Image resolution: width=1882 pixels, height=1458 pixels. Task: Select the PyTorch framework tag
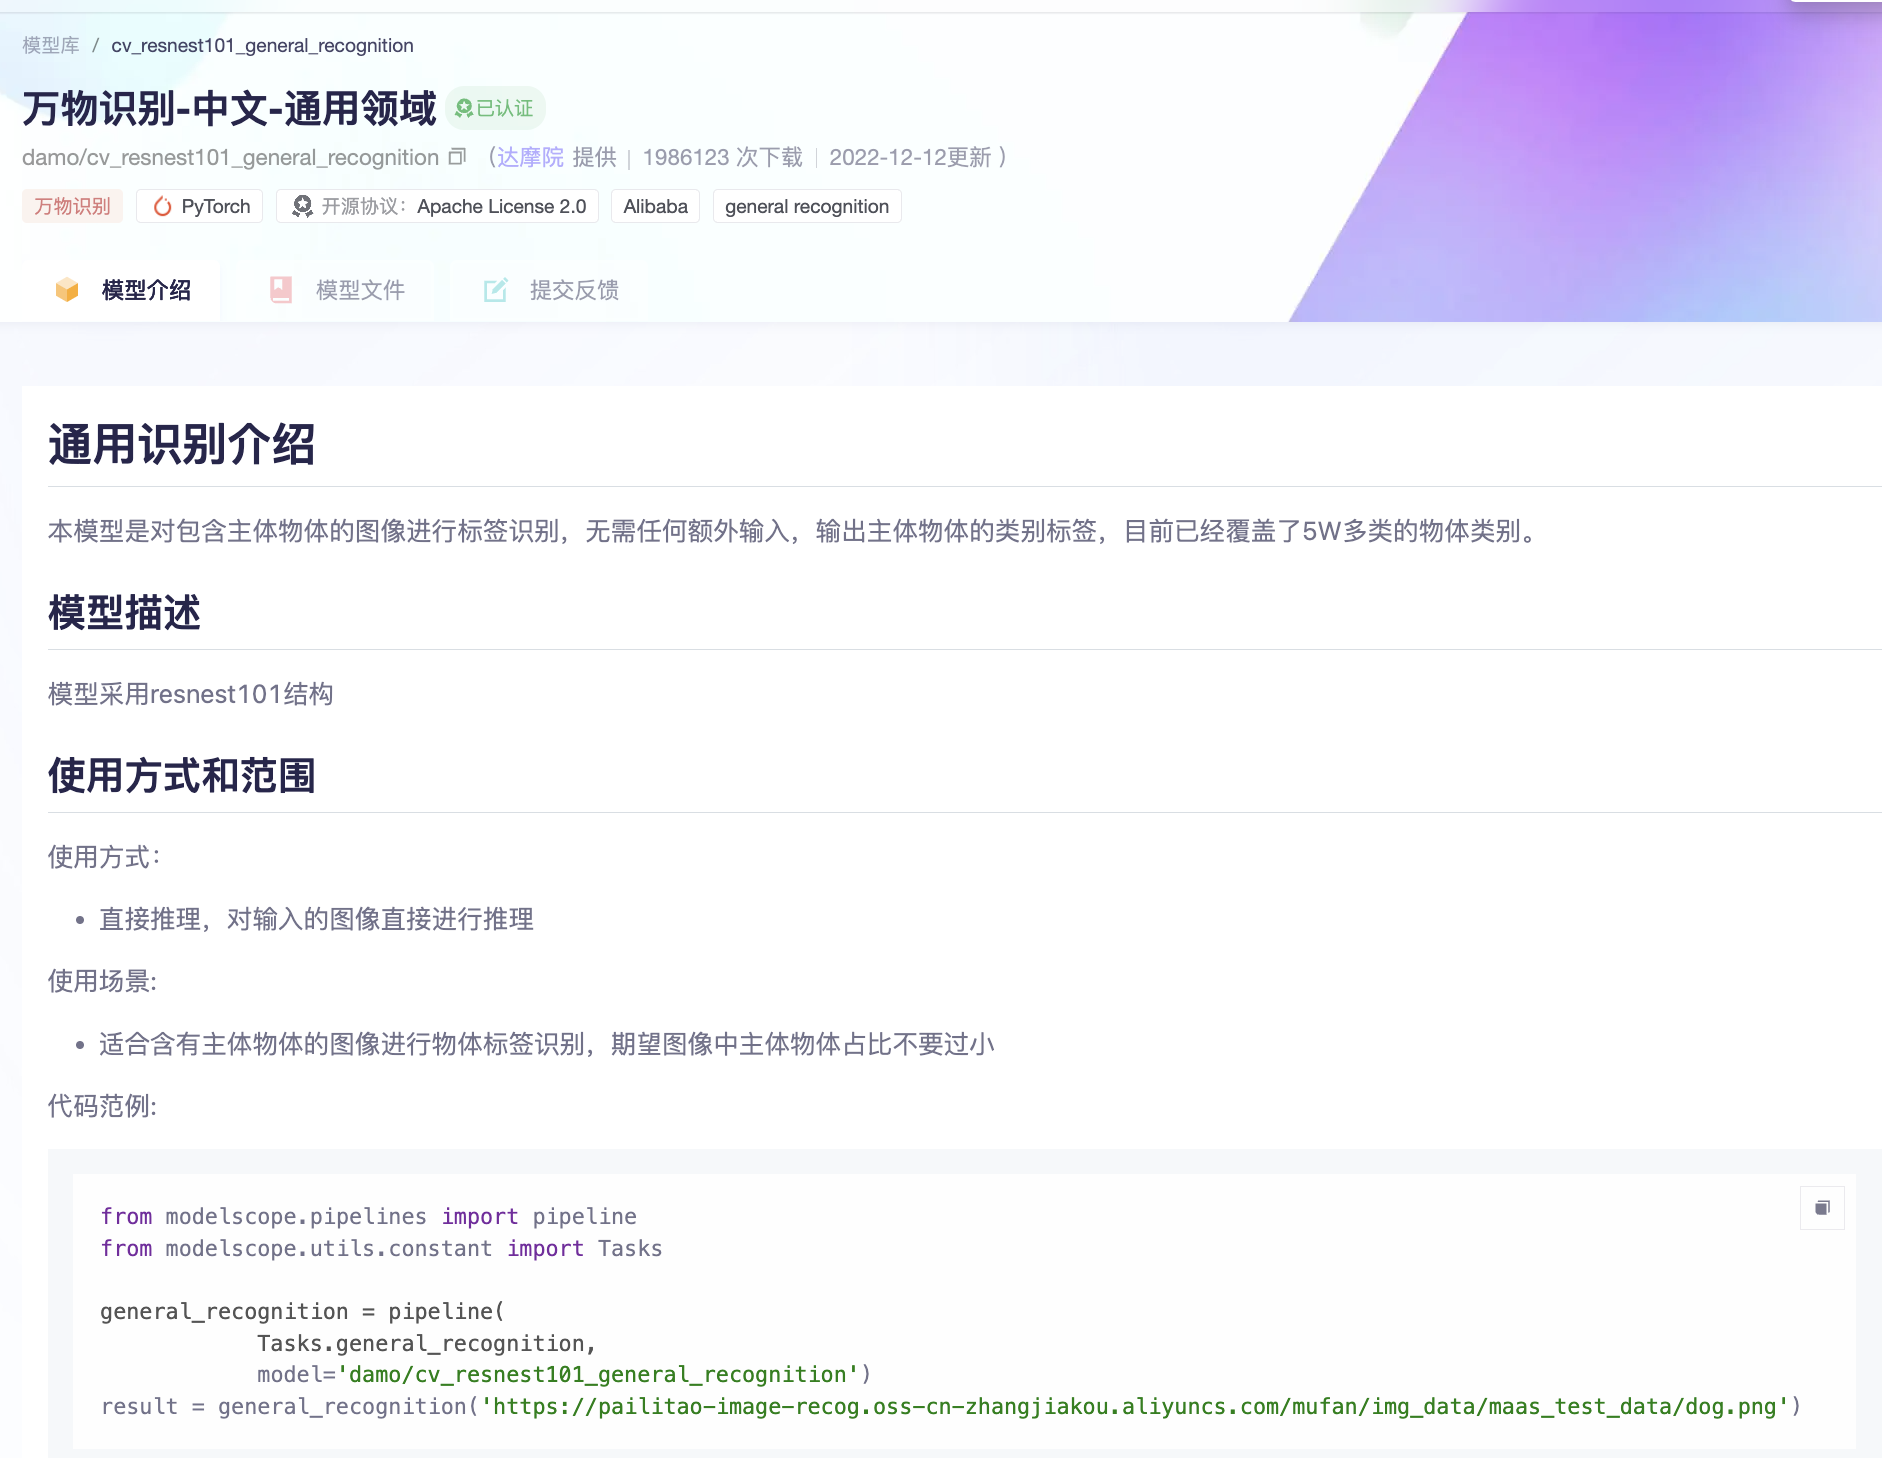pos(200,206)
